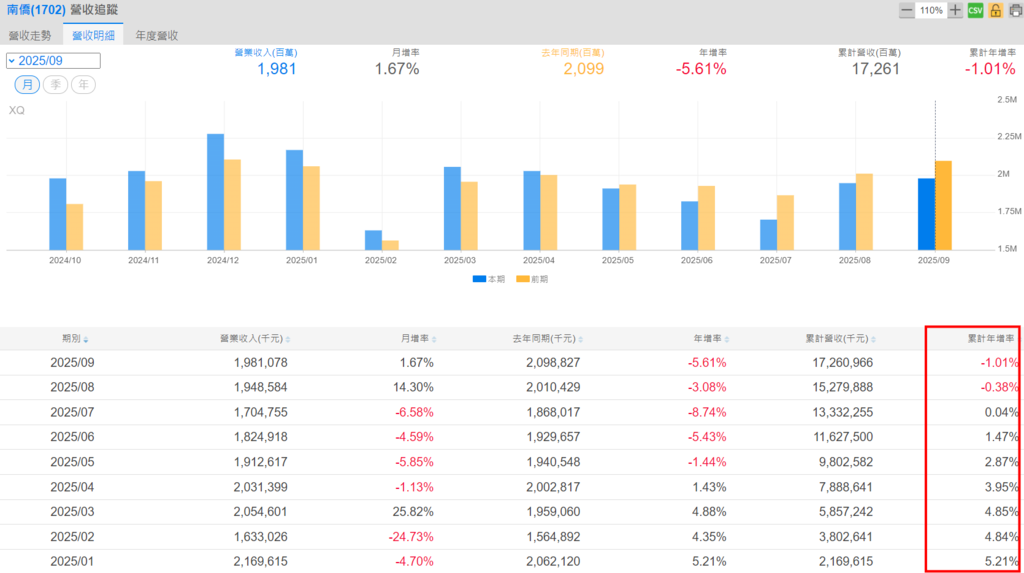Click last-year value 1,564,892
The height and width of the screenshot is (573, 1024).
553,537
